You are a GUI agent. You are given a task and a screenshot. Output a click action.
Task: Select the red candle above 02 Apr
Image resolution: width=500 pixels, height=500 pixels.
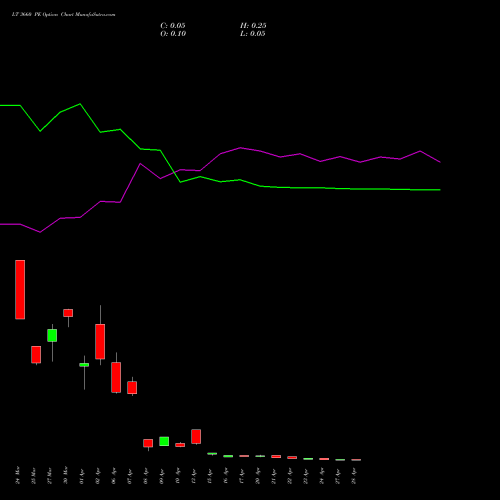(100, 342)
